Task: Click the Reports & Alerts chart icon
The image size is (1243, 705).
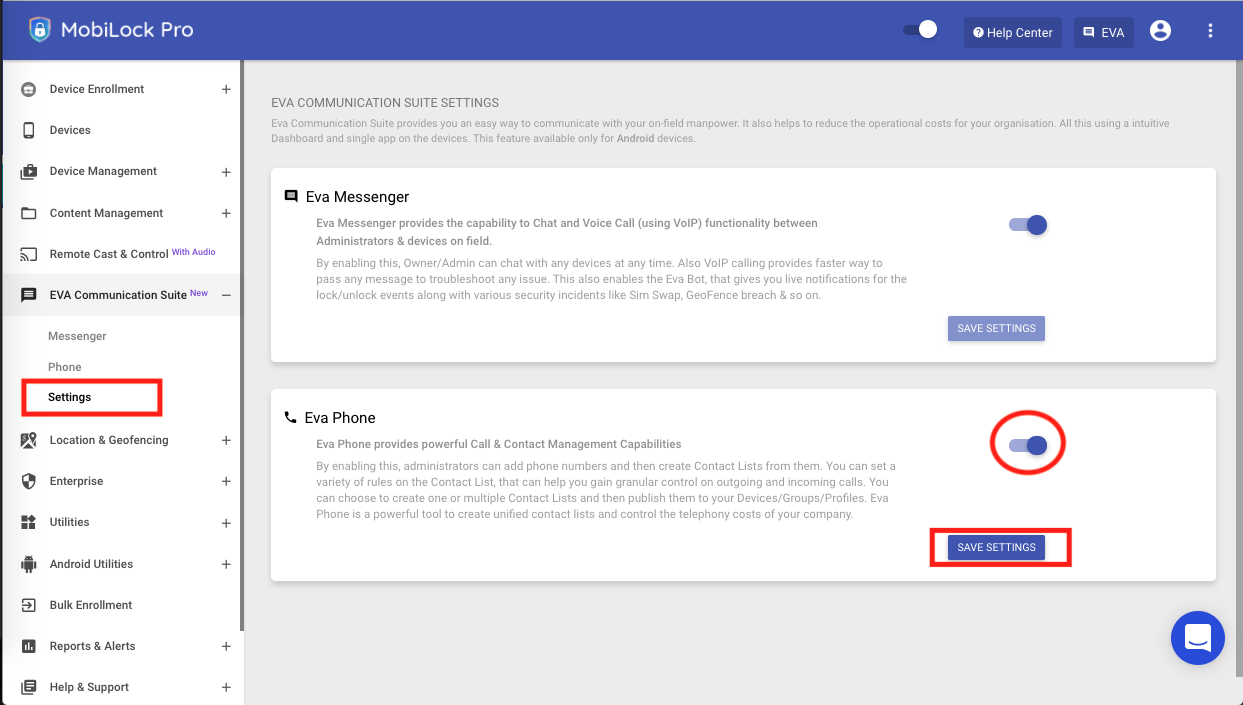Action: (x=29, y=646)
